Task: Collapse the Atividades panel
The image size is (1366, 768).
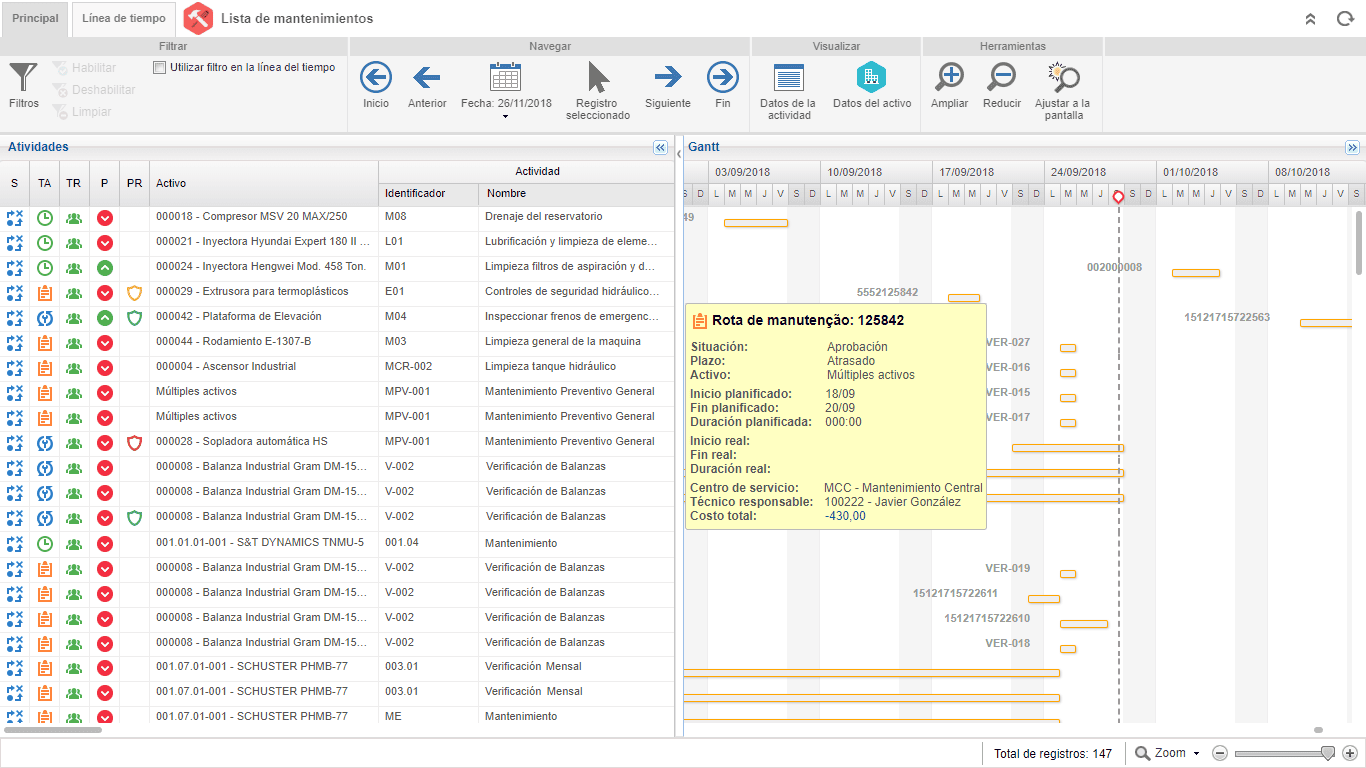Action: pyautogui.click(x=660, y=147)
